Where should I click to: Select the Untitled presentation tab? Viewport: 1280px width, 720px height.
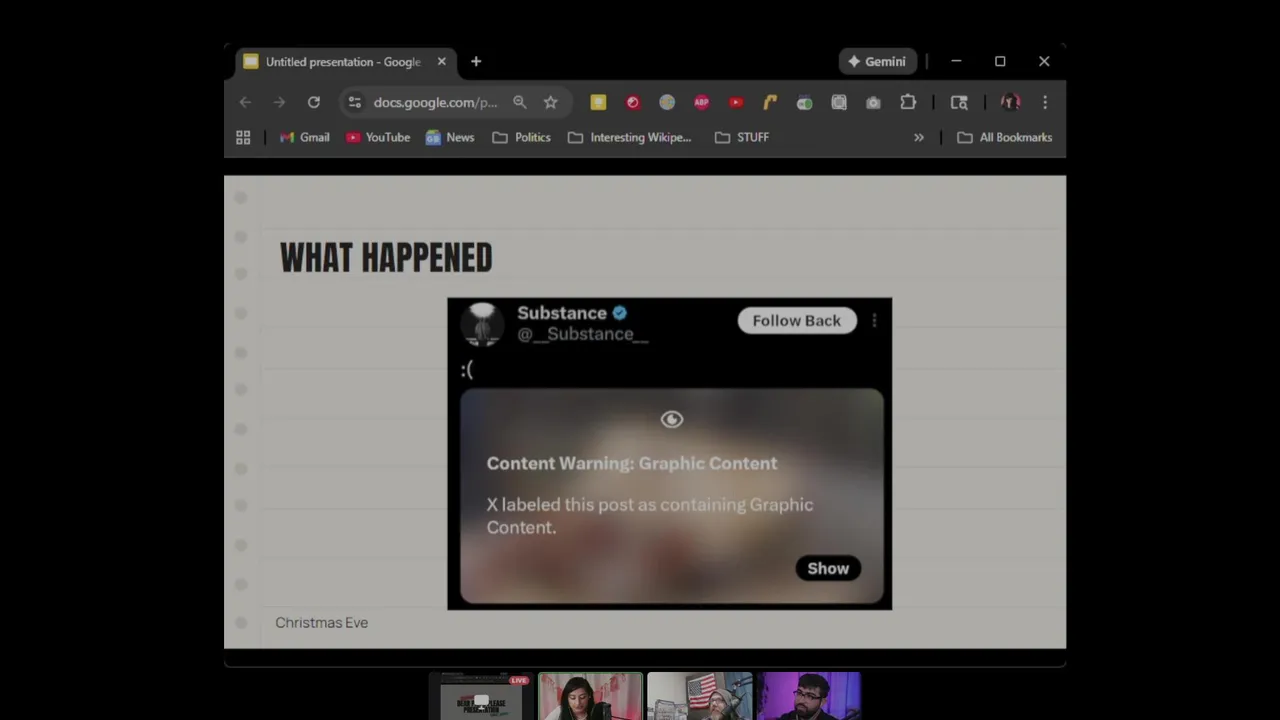(345, 62)
